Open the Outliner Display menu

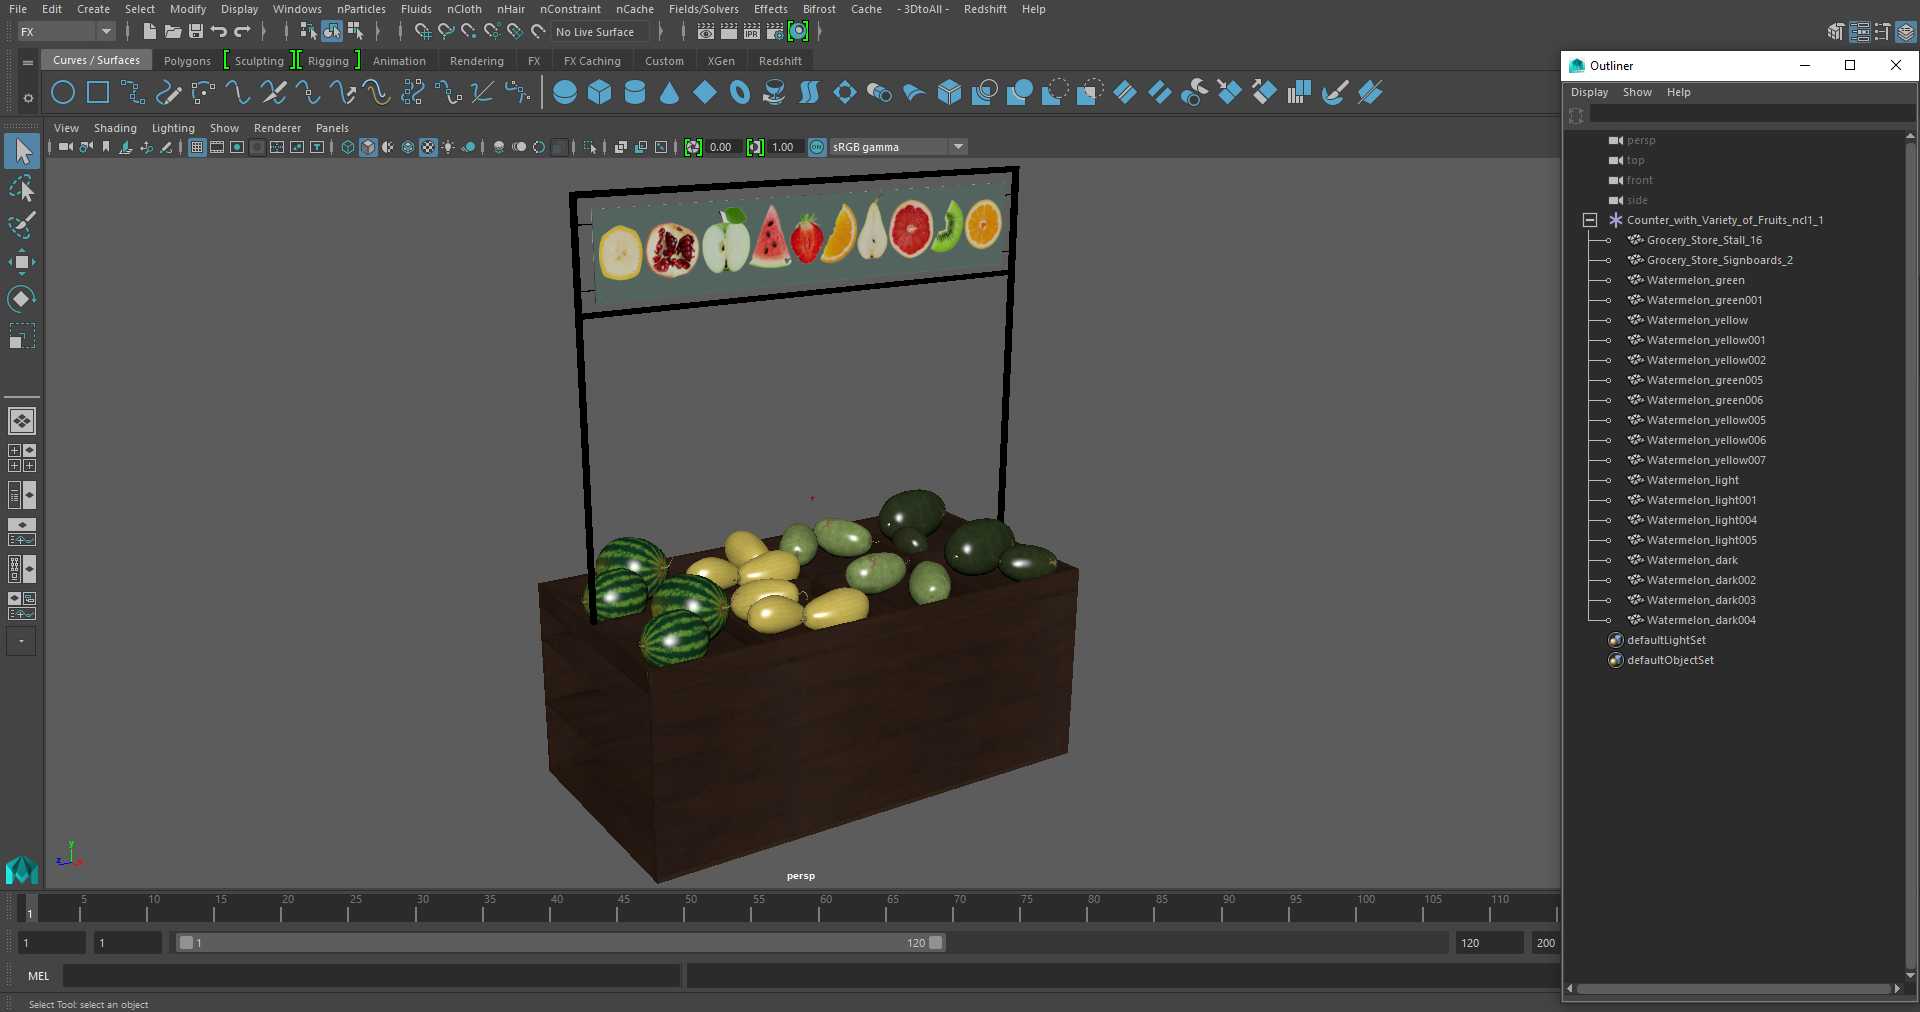tap(1589, 92)
